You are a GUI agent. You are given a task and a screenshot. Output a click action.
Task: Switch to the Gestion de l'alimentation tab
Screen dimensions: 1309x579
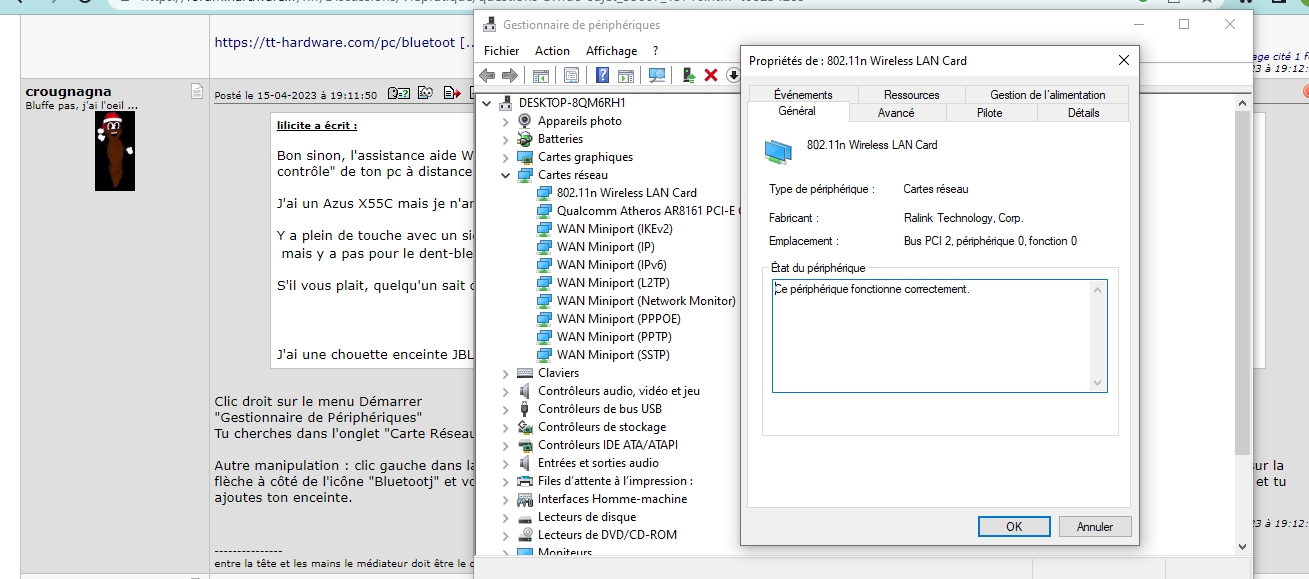click(1047, 95)
